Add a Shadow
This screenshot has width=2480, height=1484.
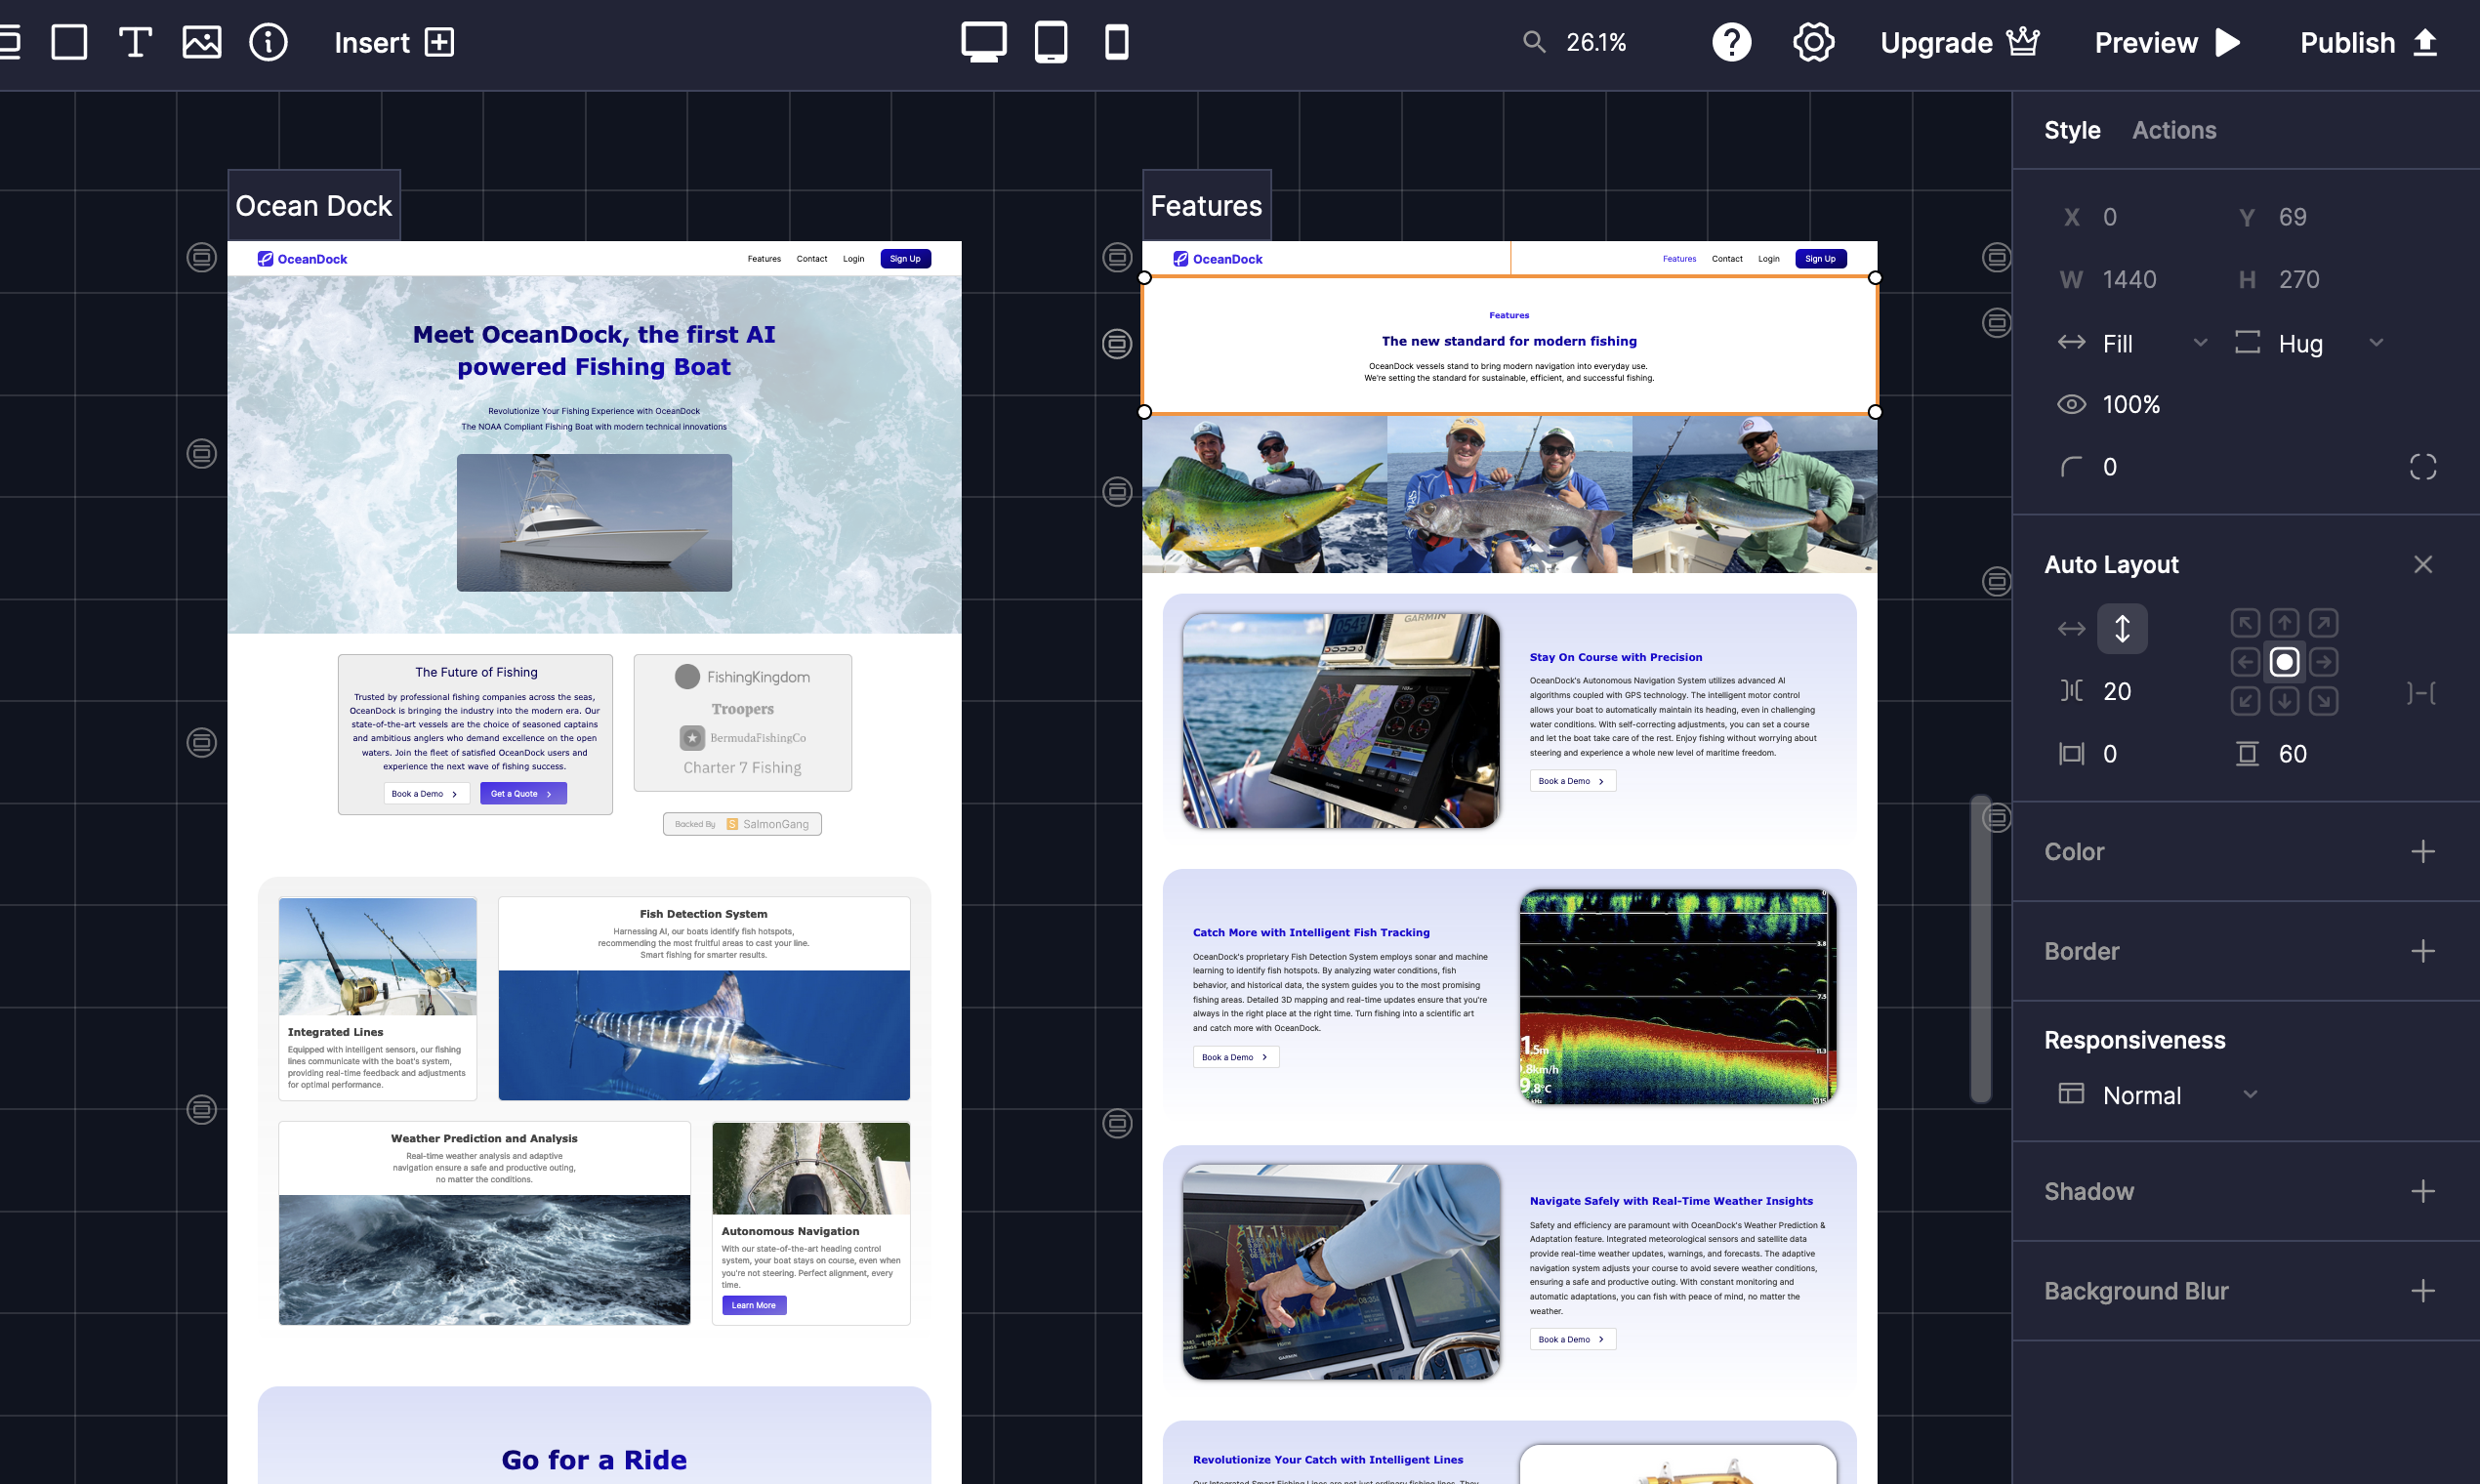(x=2422, y=1191)
